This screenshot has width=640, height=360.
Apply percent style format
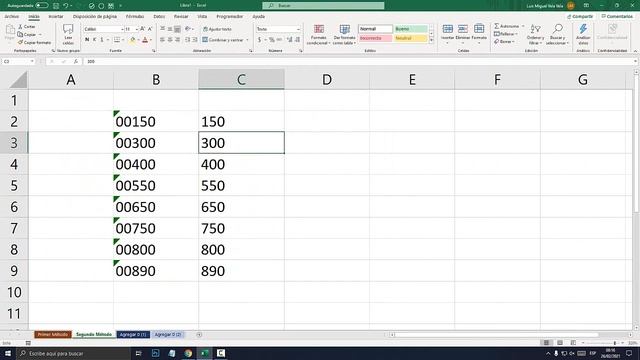click(x=271, y=40)
